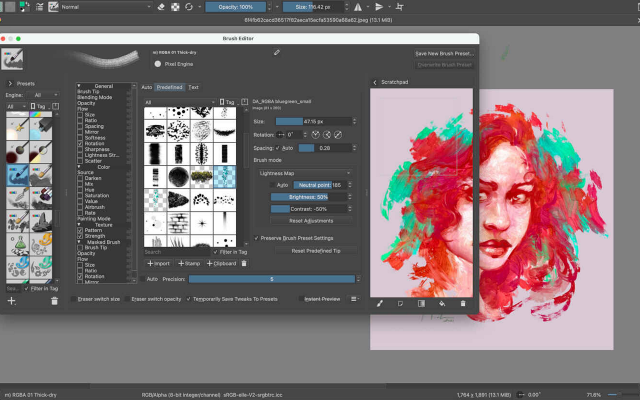Toggle Preserve Alpha checker icon
The image size is (640, 400).
pyautogui.click(x=175, y=7)
